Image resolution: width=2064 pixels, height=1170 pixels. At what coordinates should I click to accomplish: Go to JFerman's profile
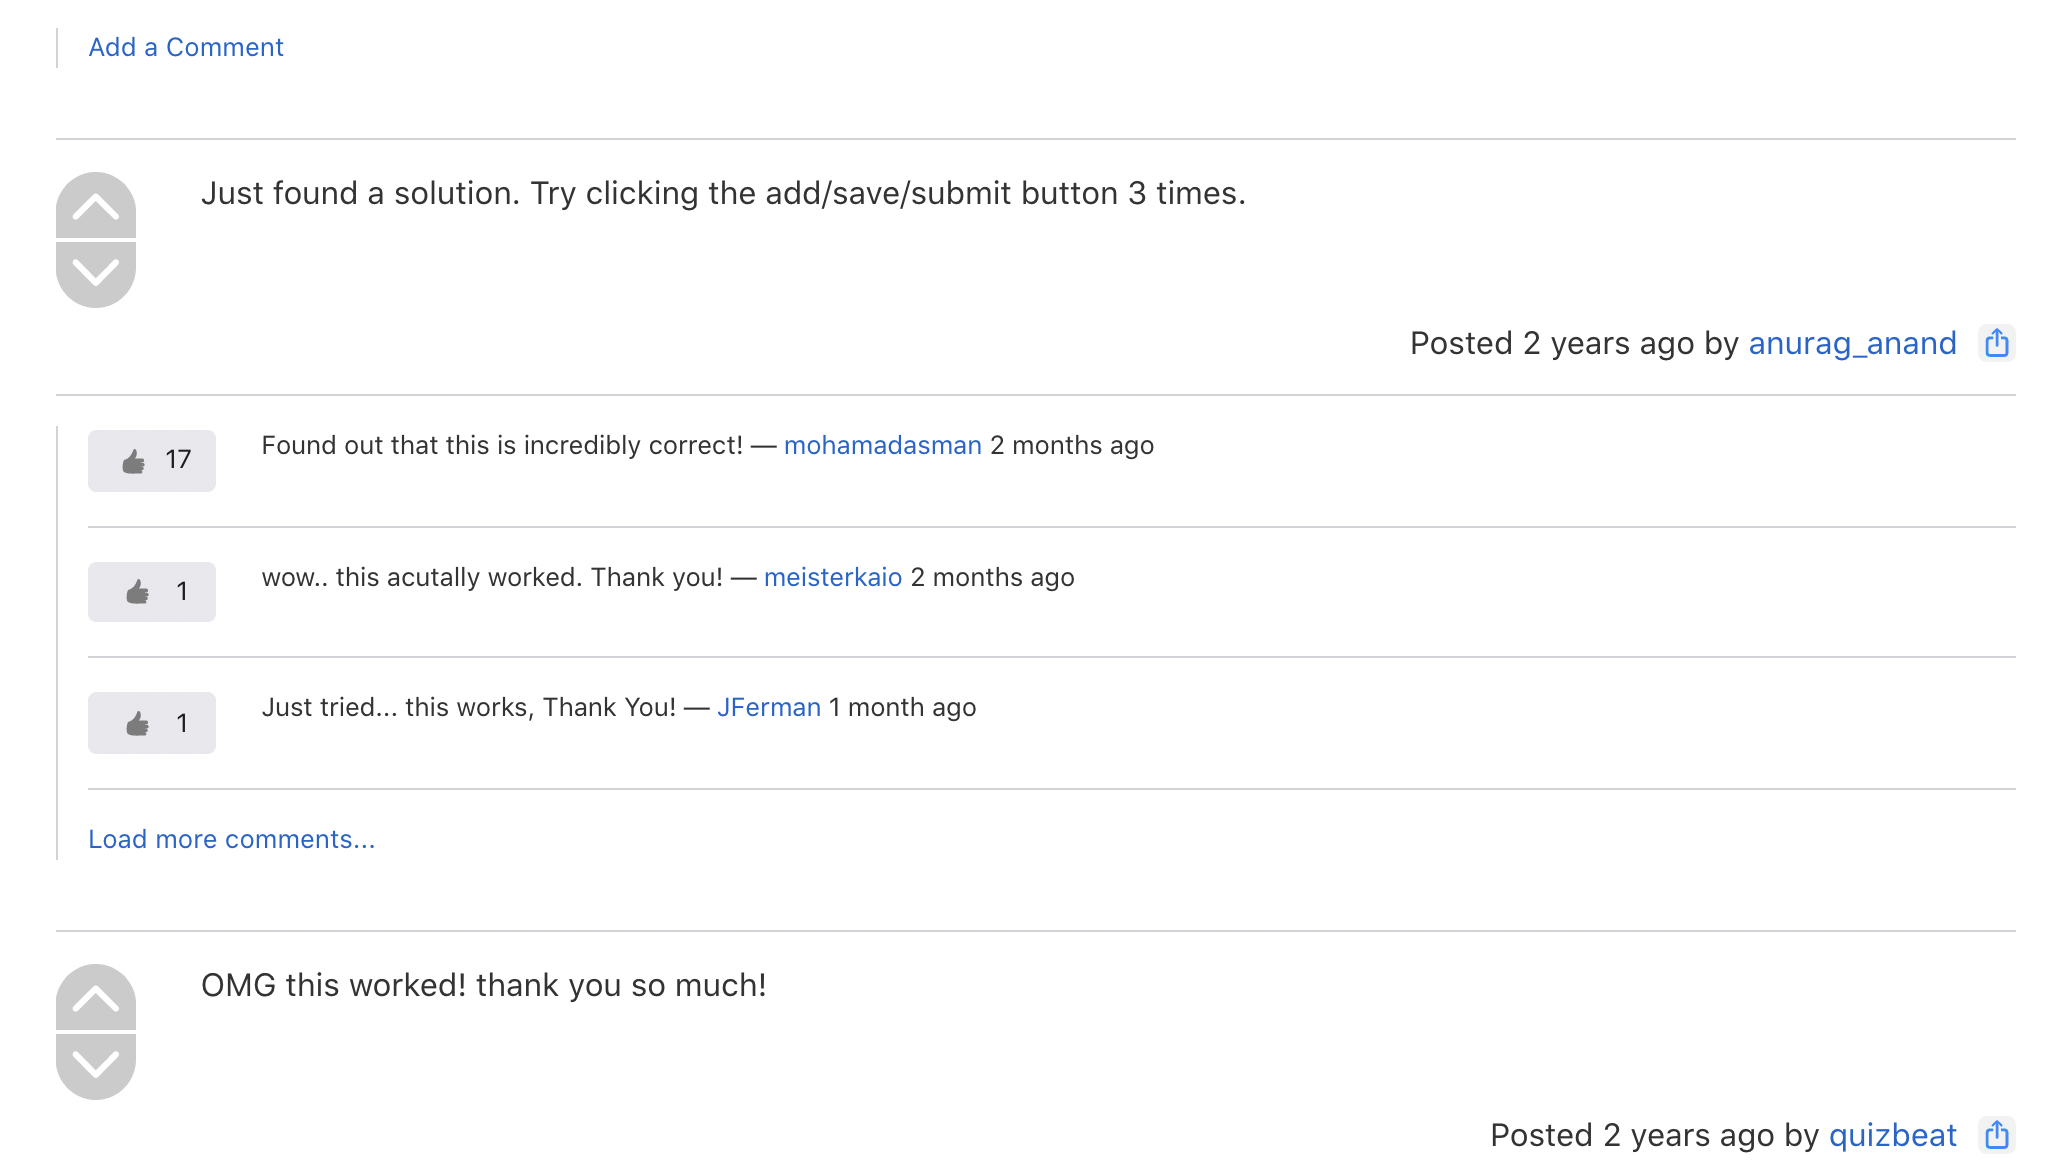click(x=769, y=707)
